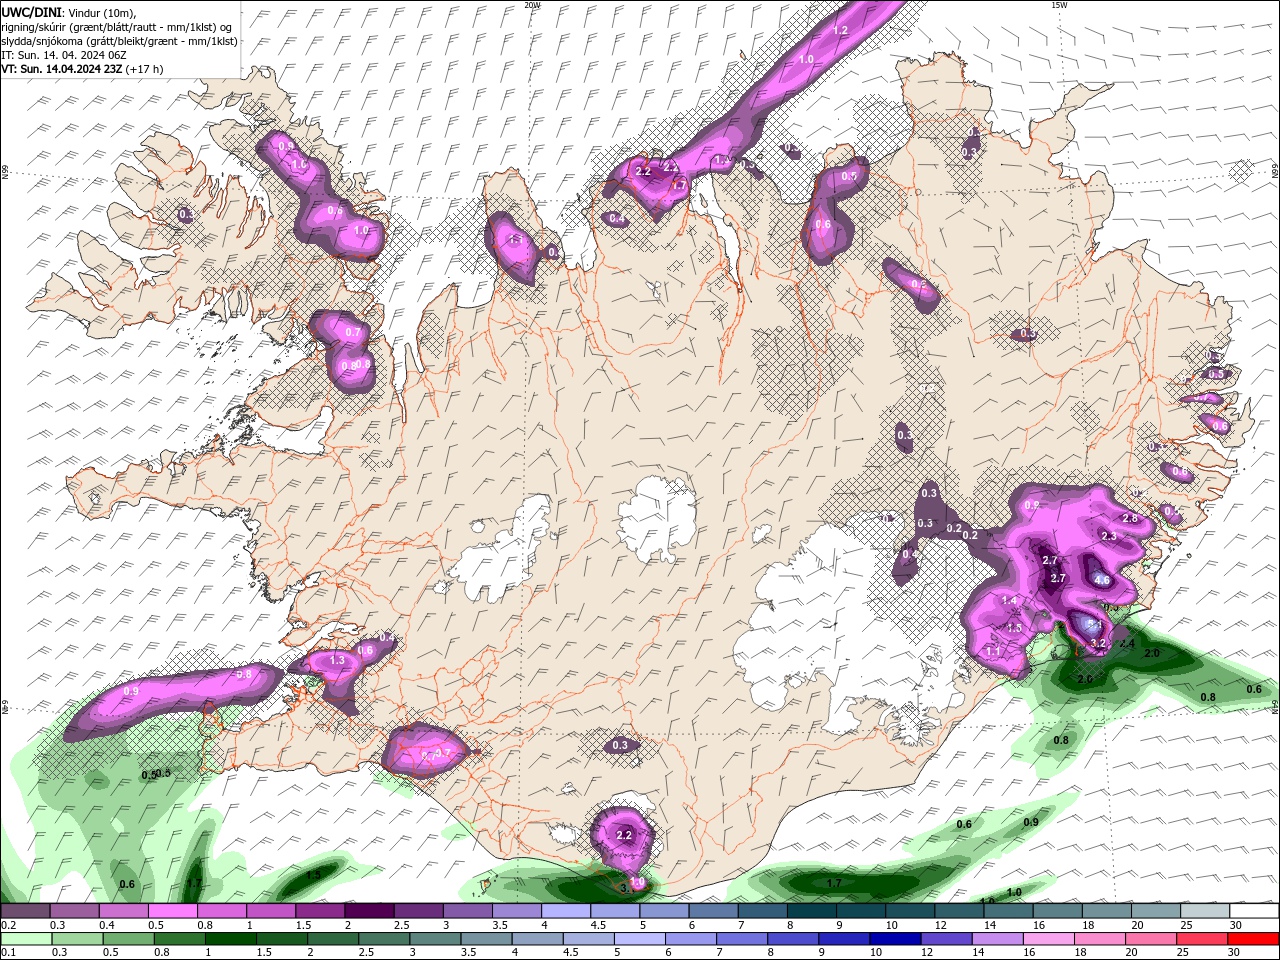Click the 2.3 snow value in the southeast
The image size is (1280, 960).
(x=1108, y=537)
